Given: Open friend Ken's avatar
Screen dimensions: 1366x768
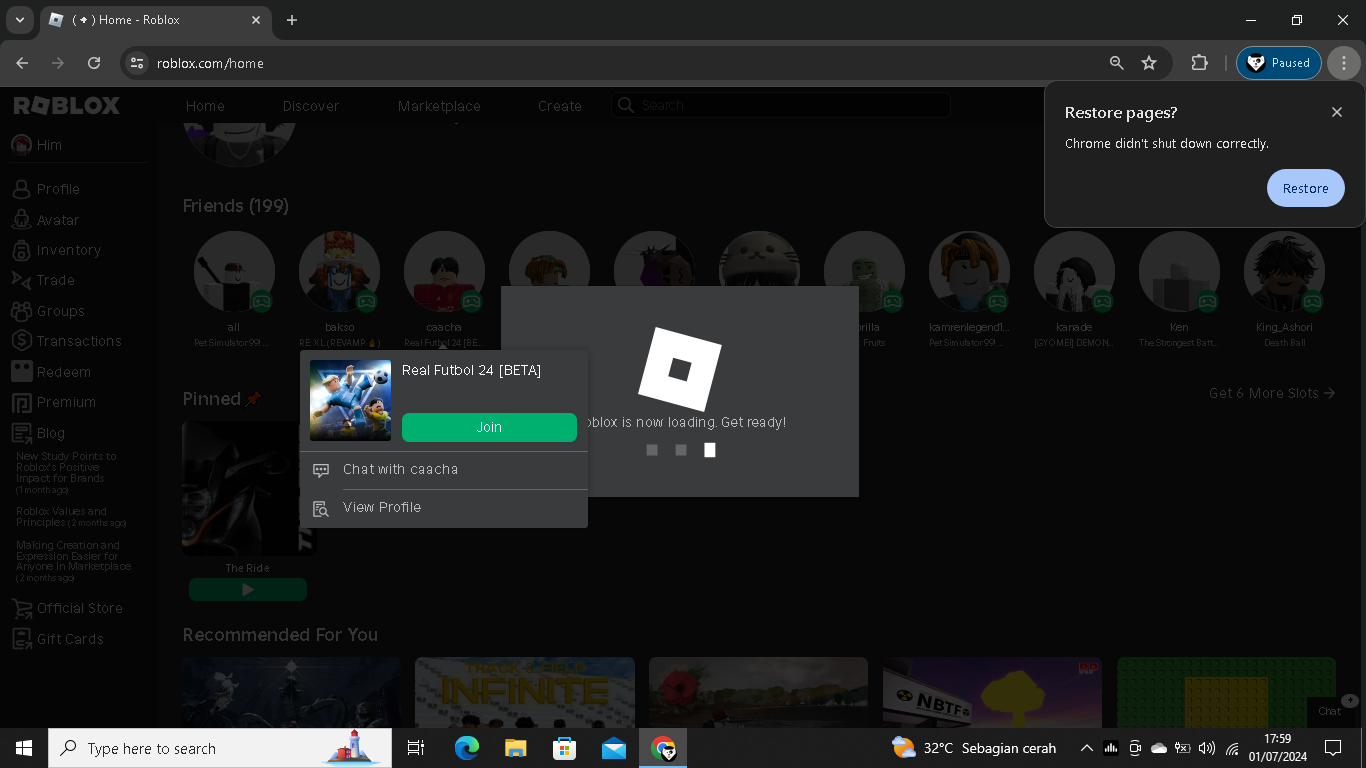Looking at the screenshot, I should tap(1179, 272).
